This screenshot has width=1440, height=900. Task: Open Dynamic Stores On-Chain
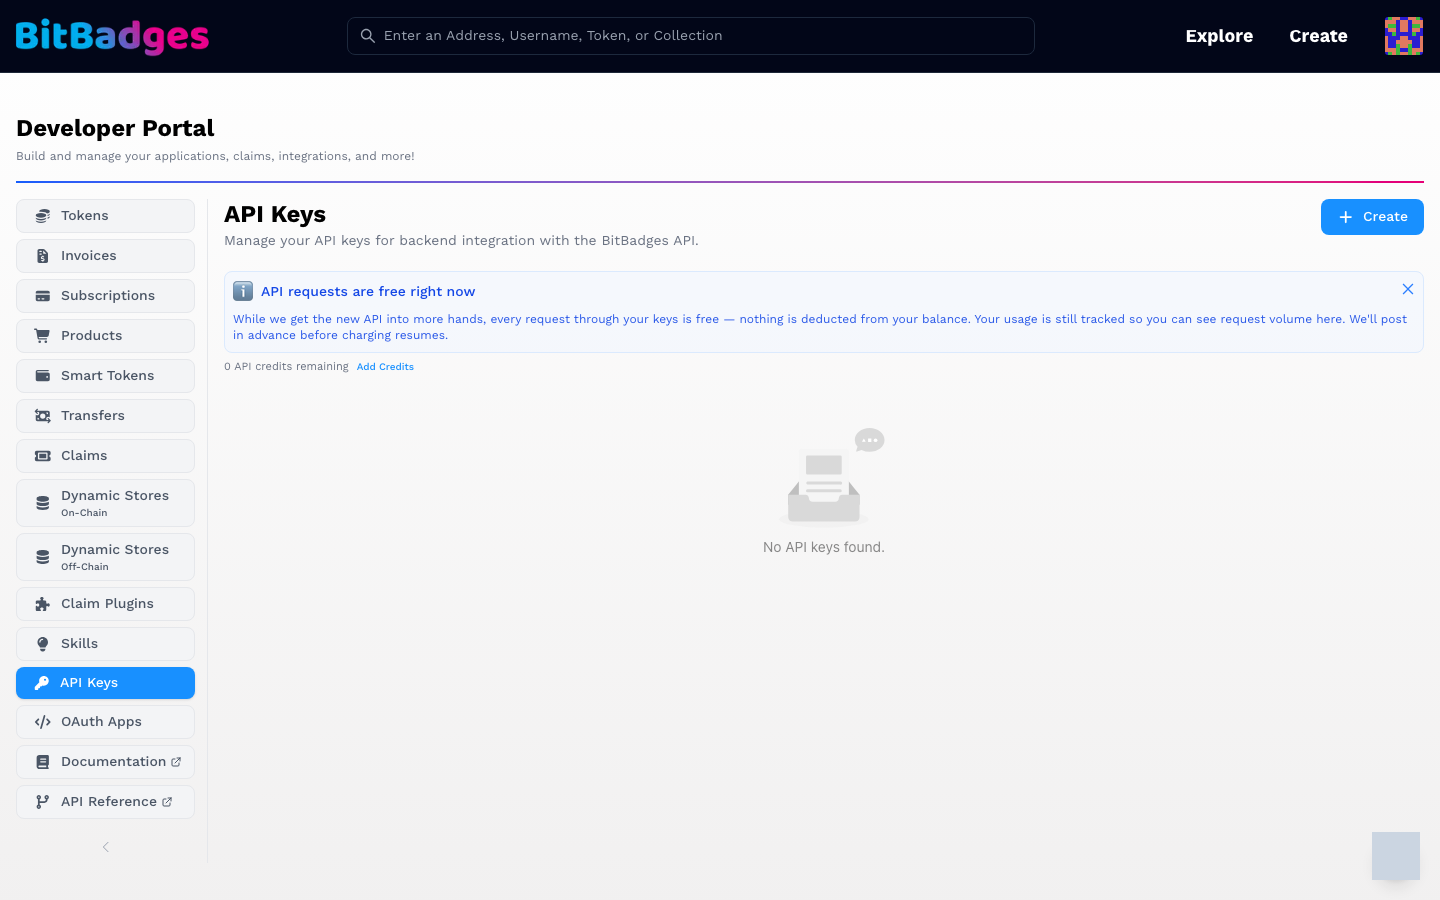(x=105, y=503)
